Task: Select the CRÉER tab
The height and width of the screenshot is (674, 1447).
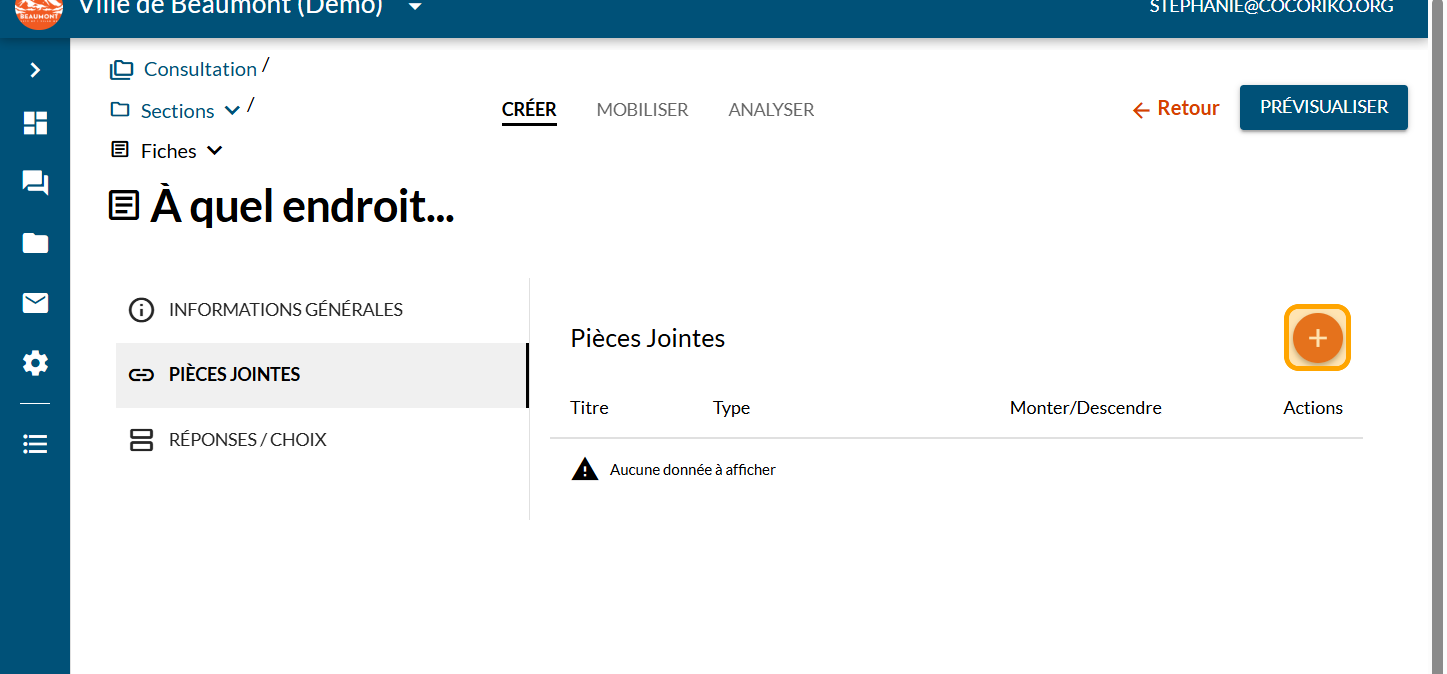Action: 529,110
